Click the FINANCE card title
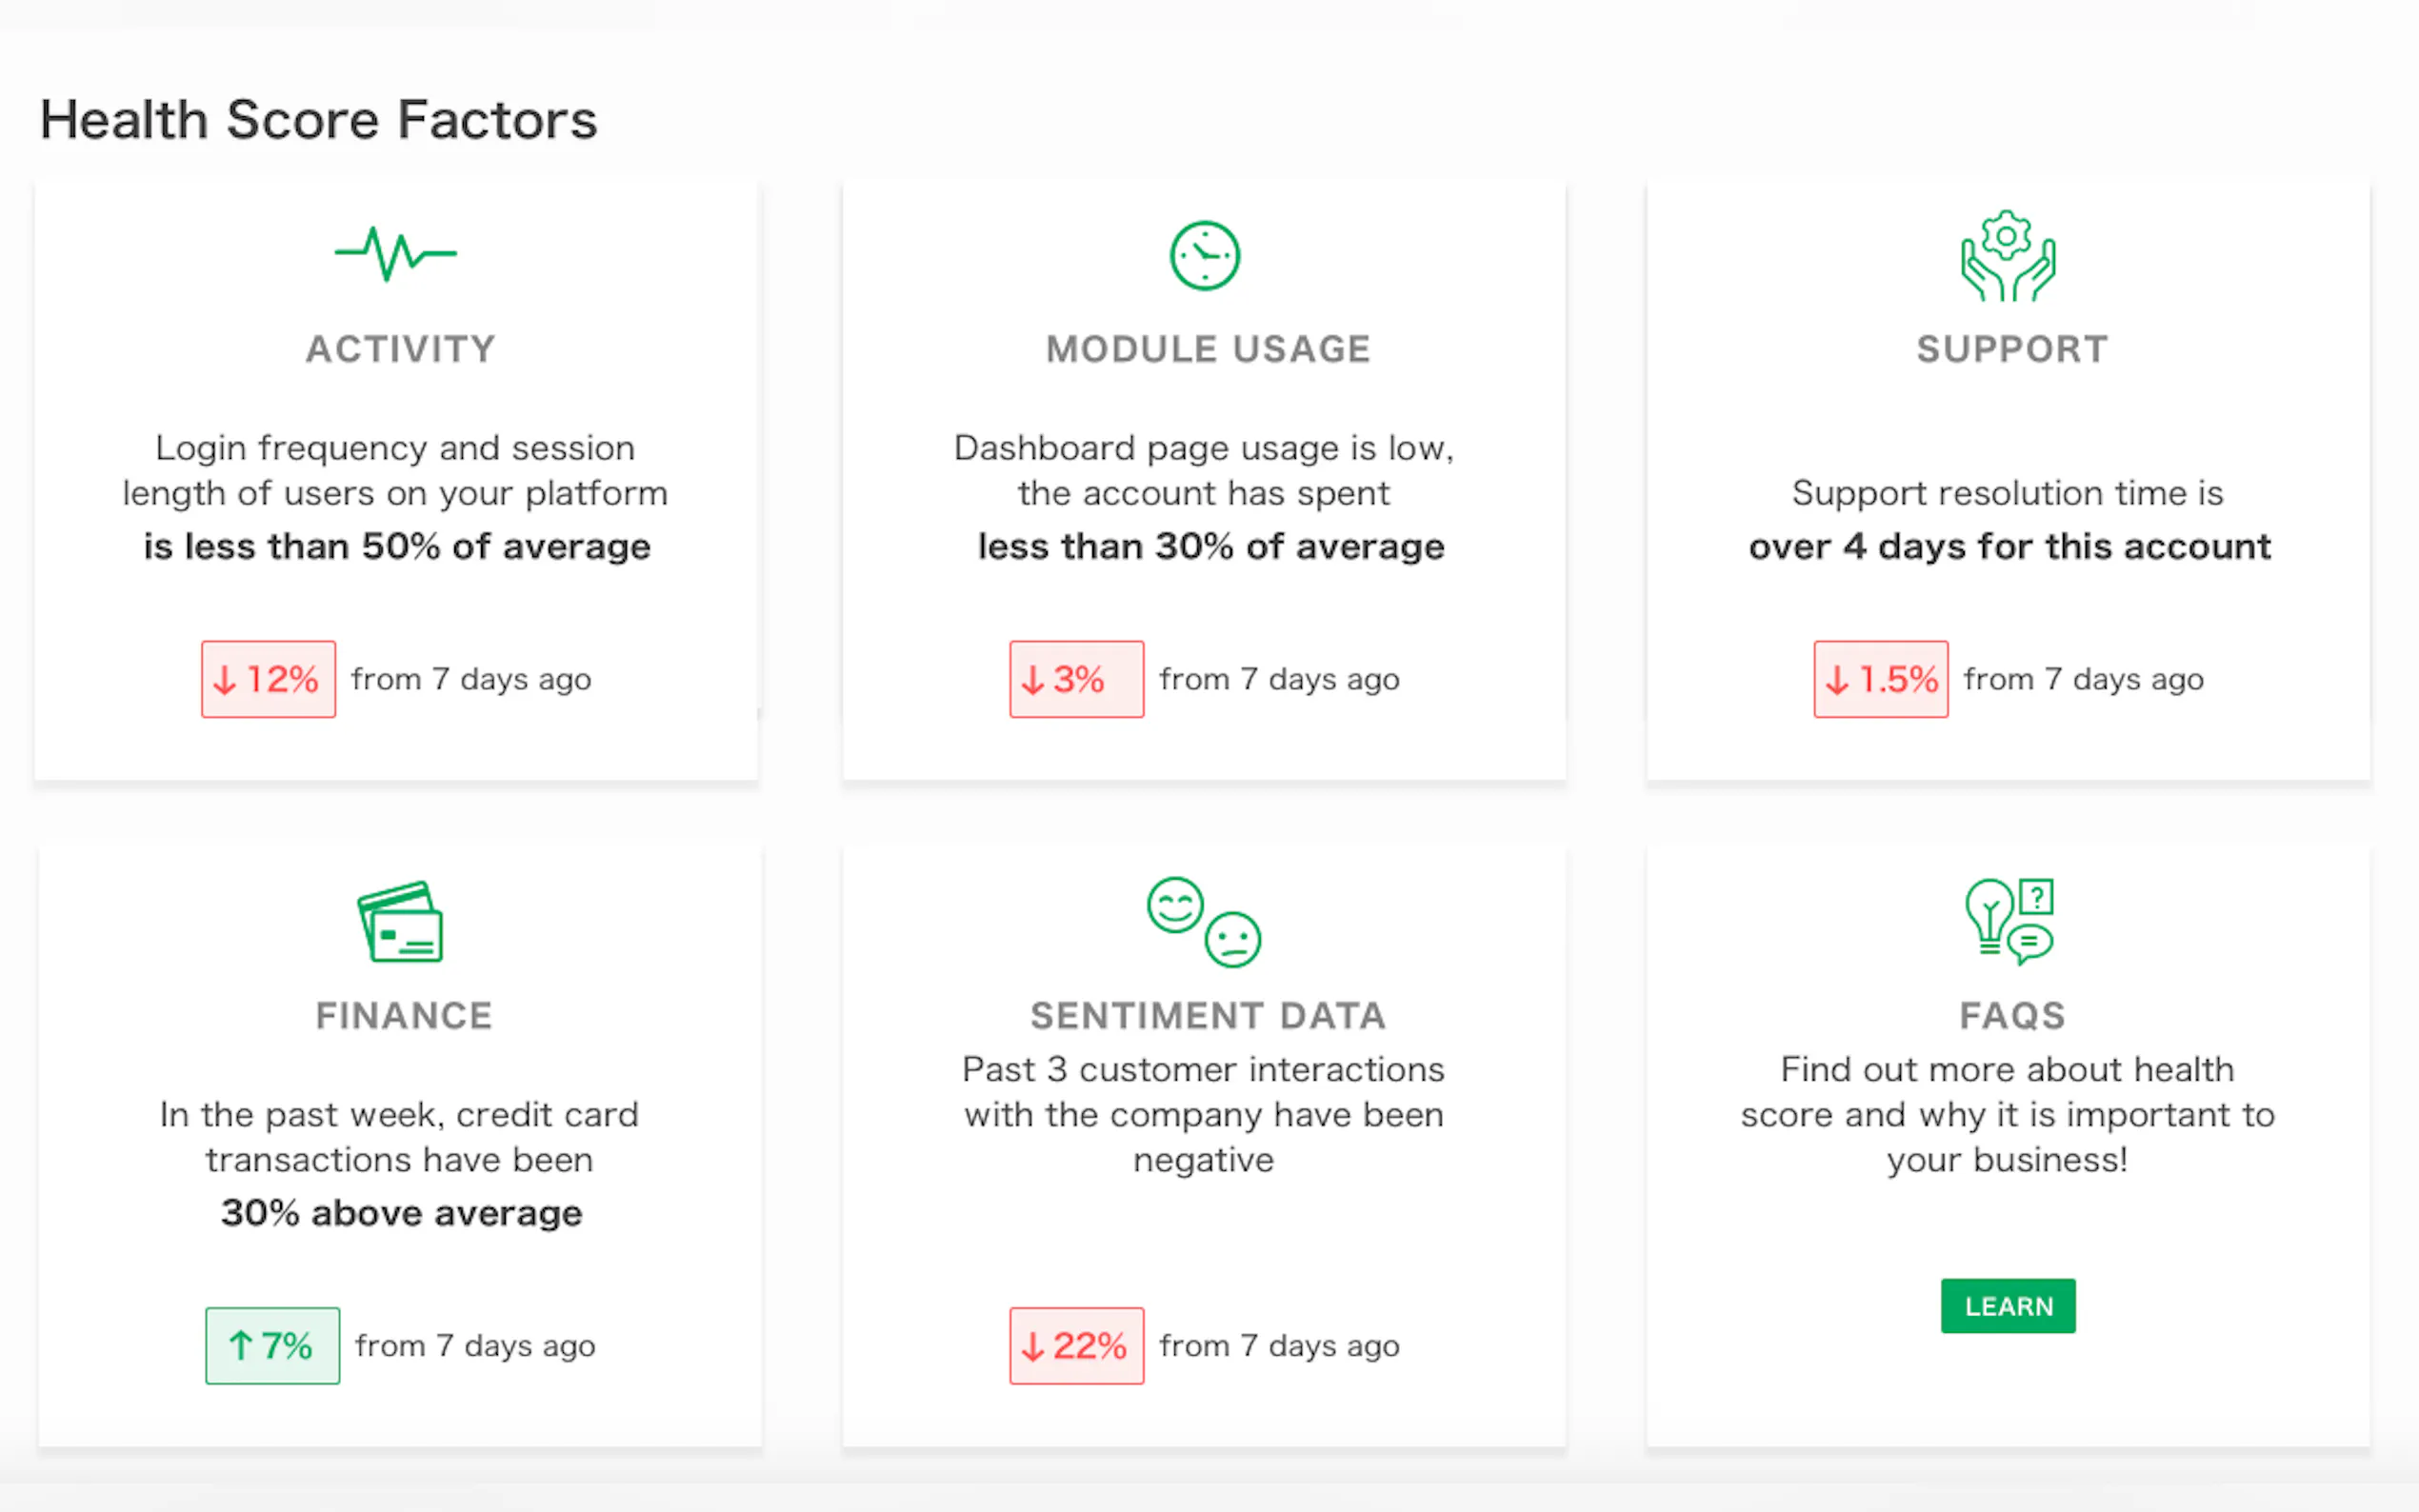 (404, 1016)
